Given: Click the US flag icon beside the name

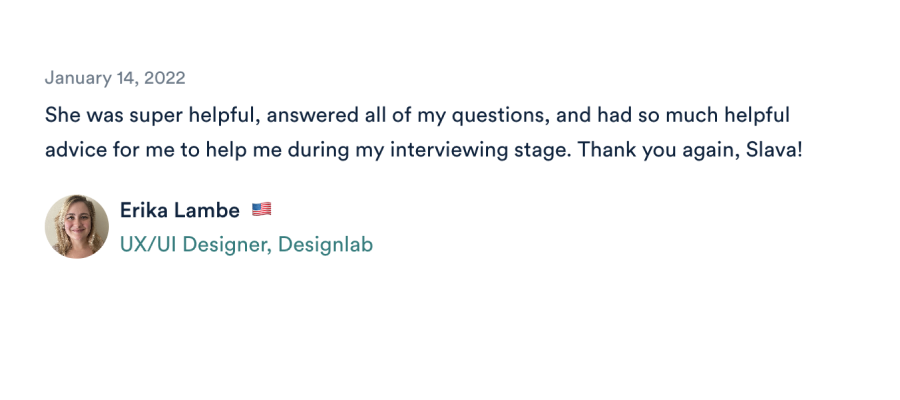Looking at the screenshot, I should click(261, 210).
